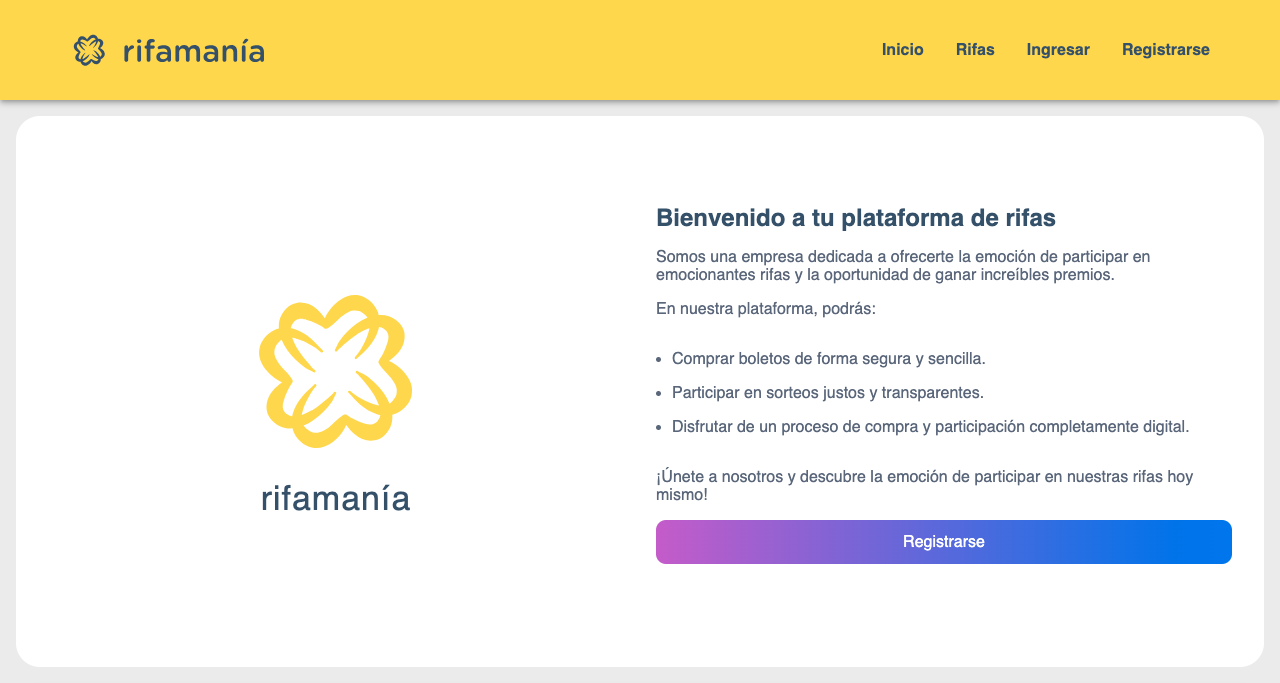Image resolution: width=1280 pixels, height=683 pixels.
Task: Click the rifamanía clover logo icon in navbar
Action: coord(92,50)
